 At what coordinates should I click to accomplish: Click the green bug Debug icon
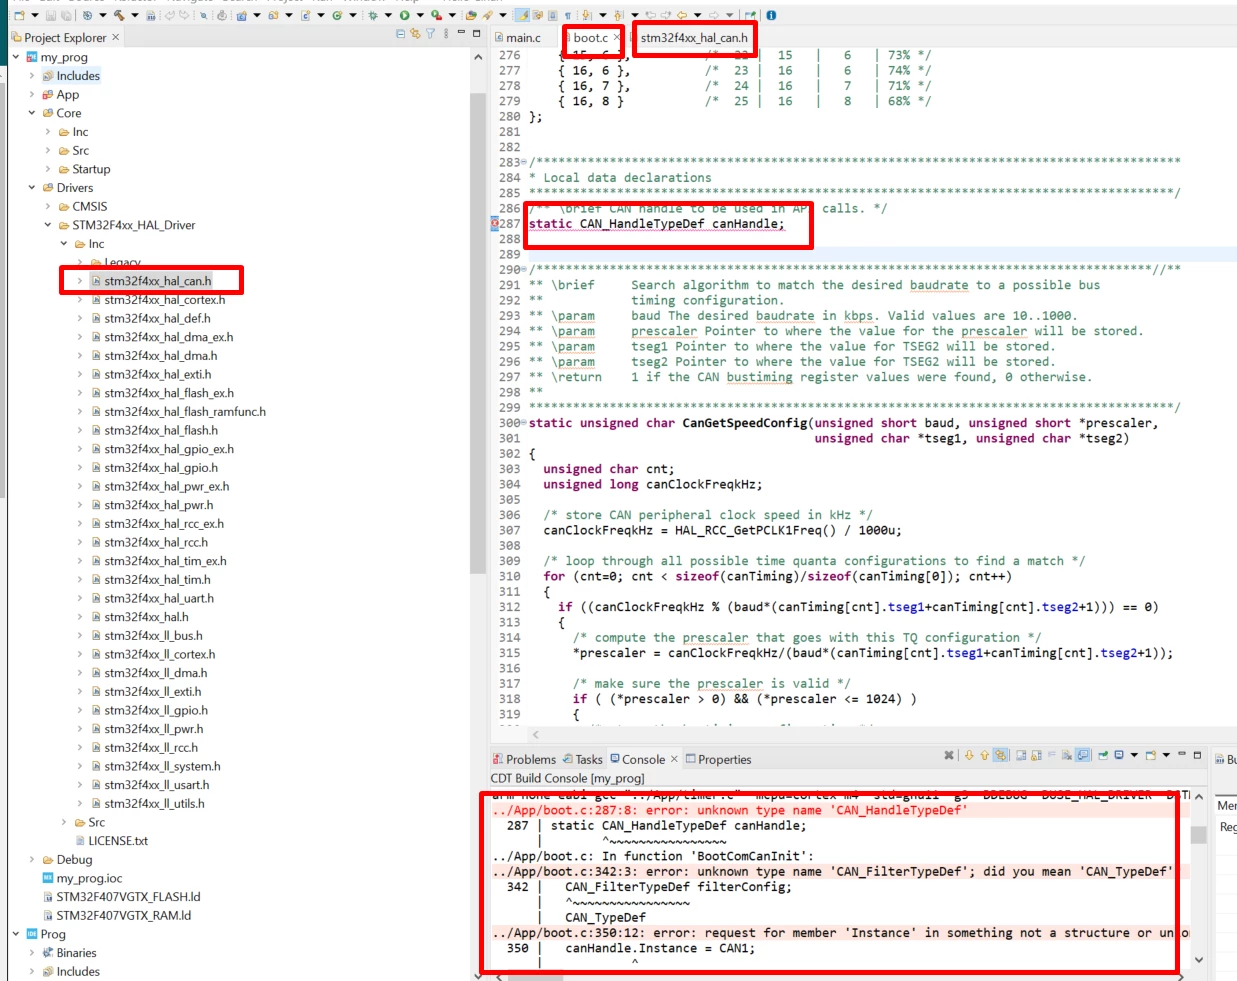click(x=373, y=15)
